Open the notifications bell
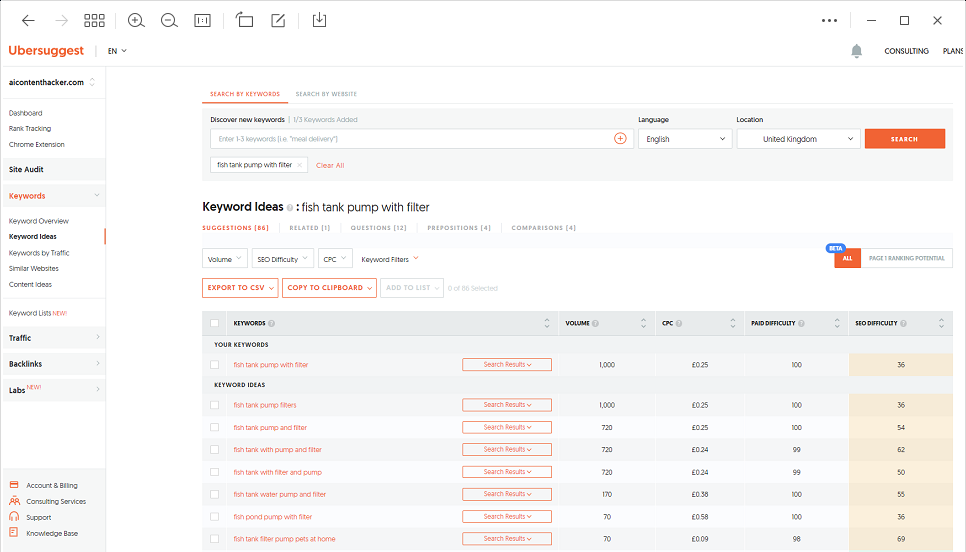This screenshot has width=966, height=552. (856, 51)
